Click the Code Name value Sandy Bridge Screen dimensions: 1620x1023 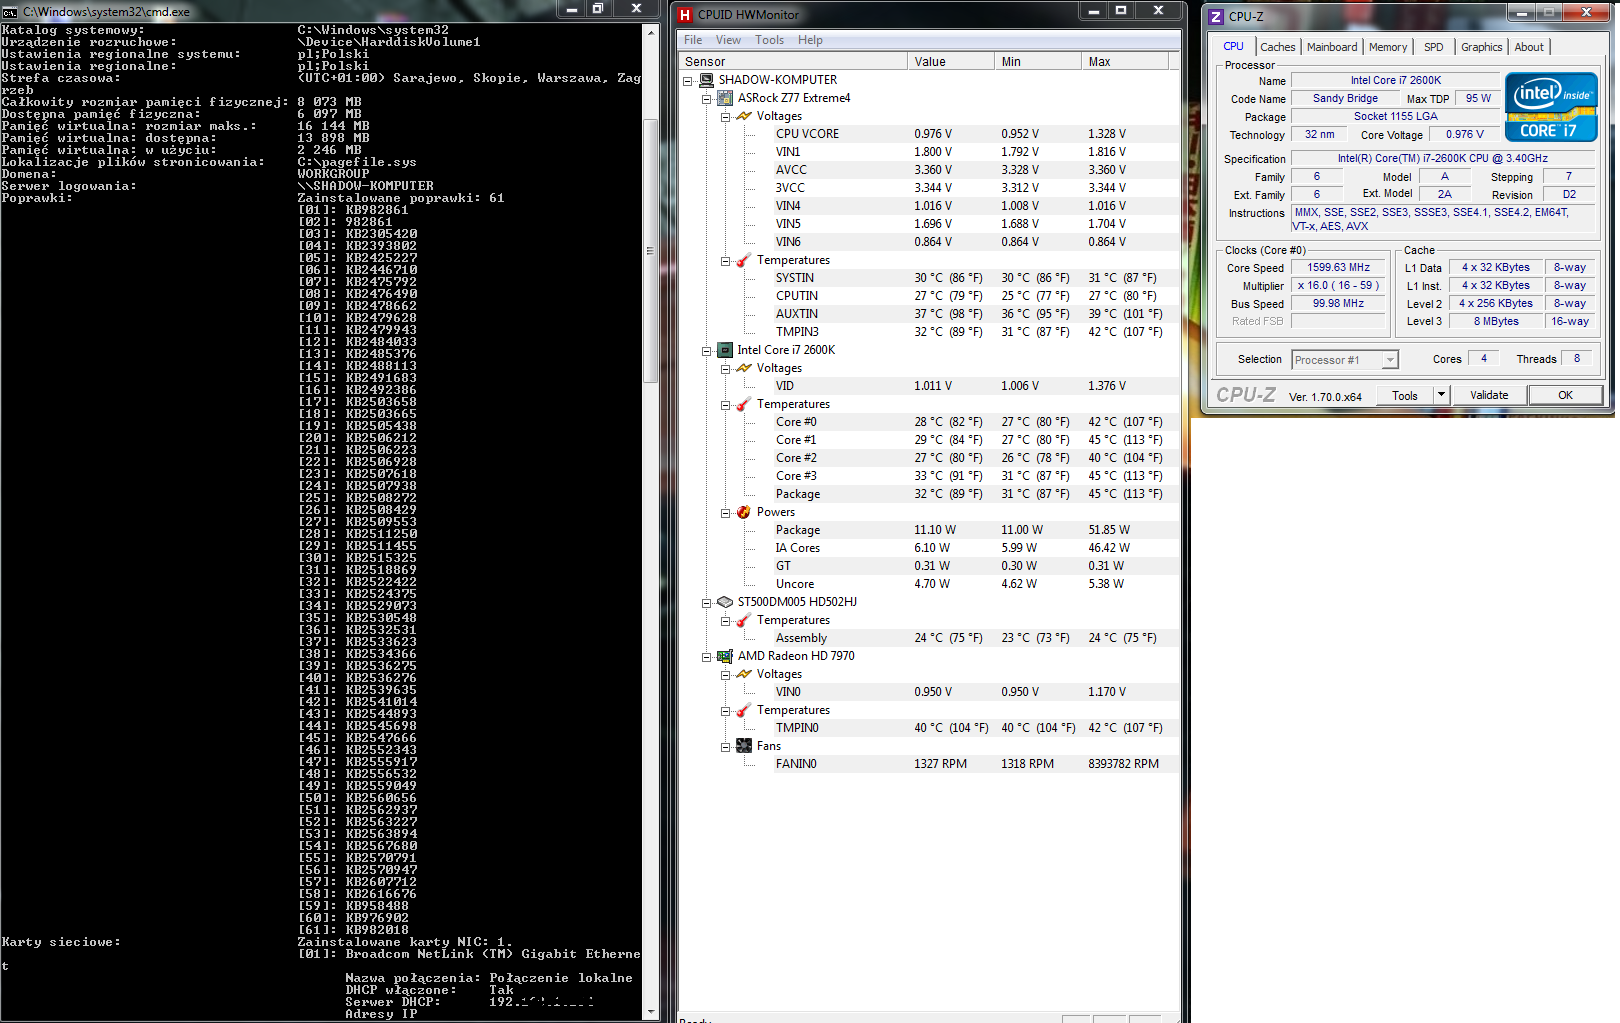click(x=1345, y=99)
